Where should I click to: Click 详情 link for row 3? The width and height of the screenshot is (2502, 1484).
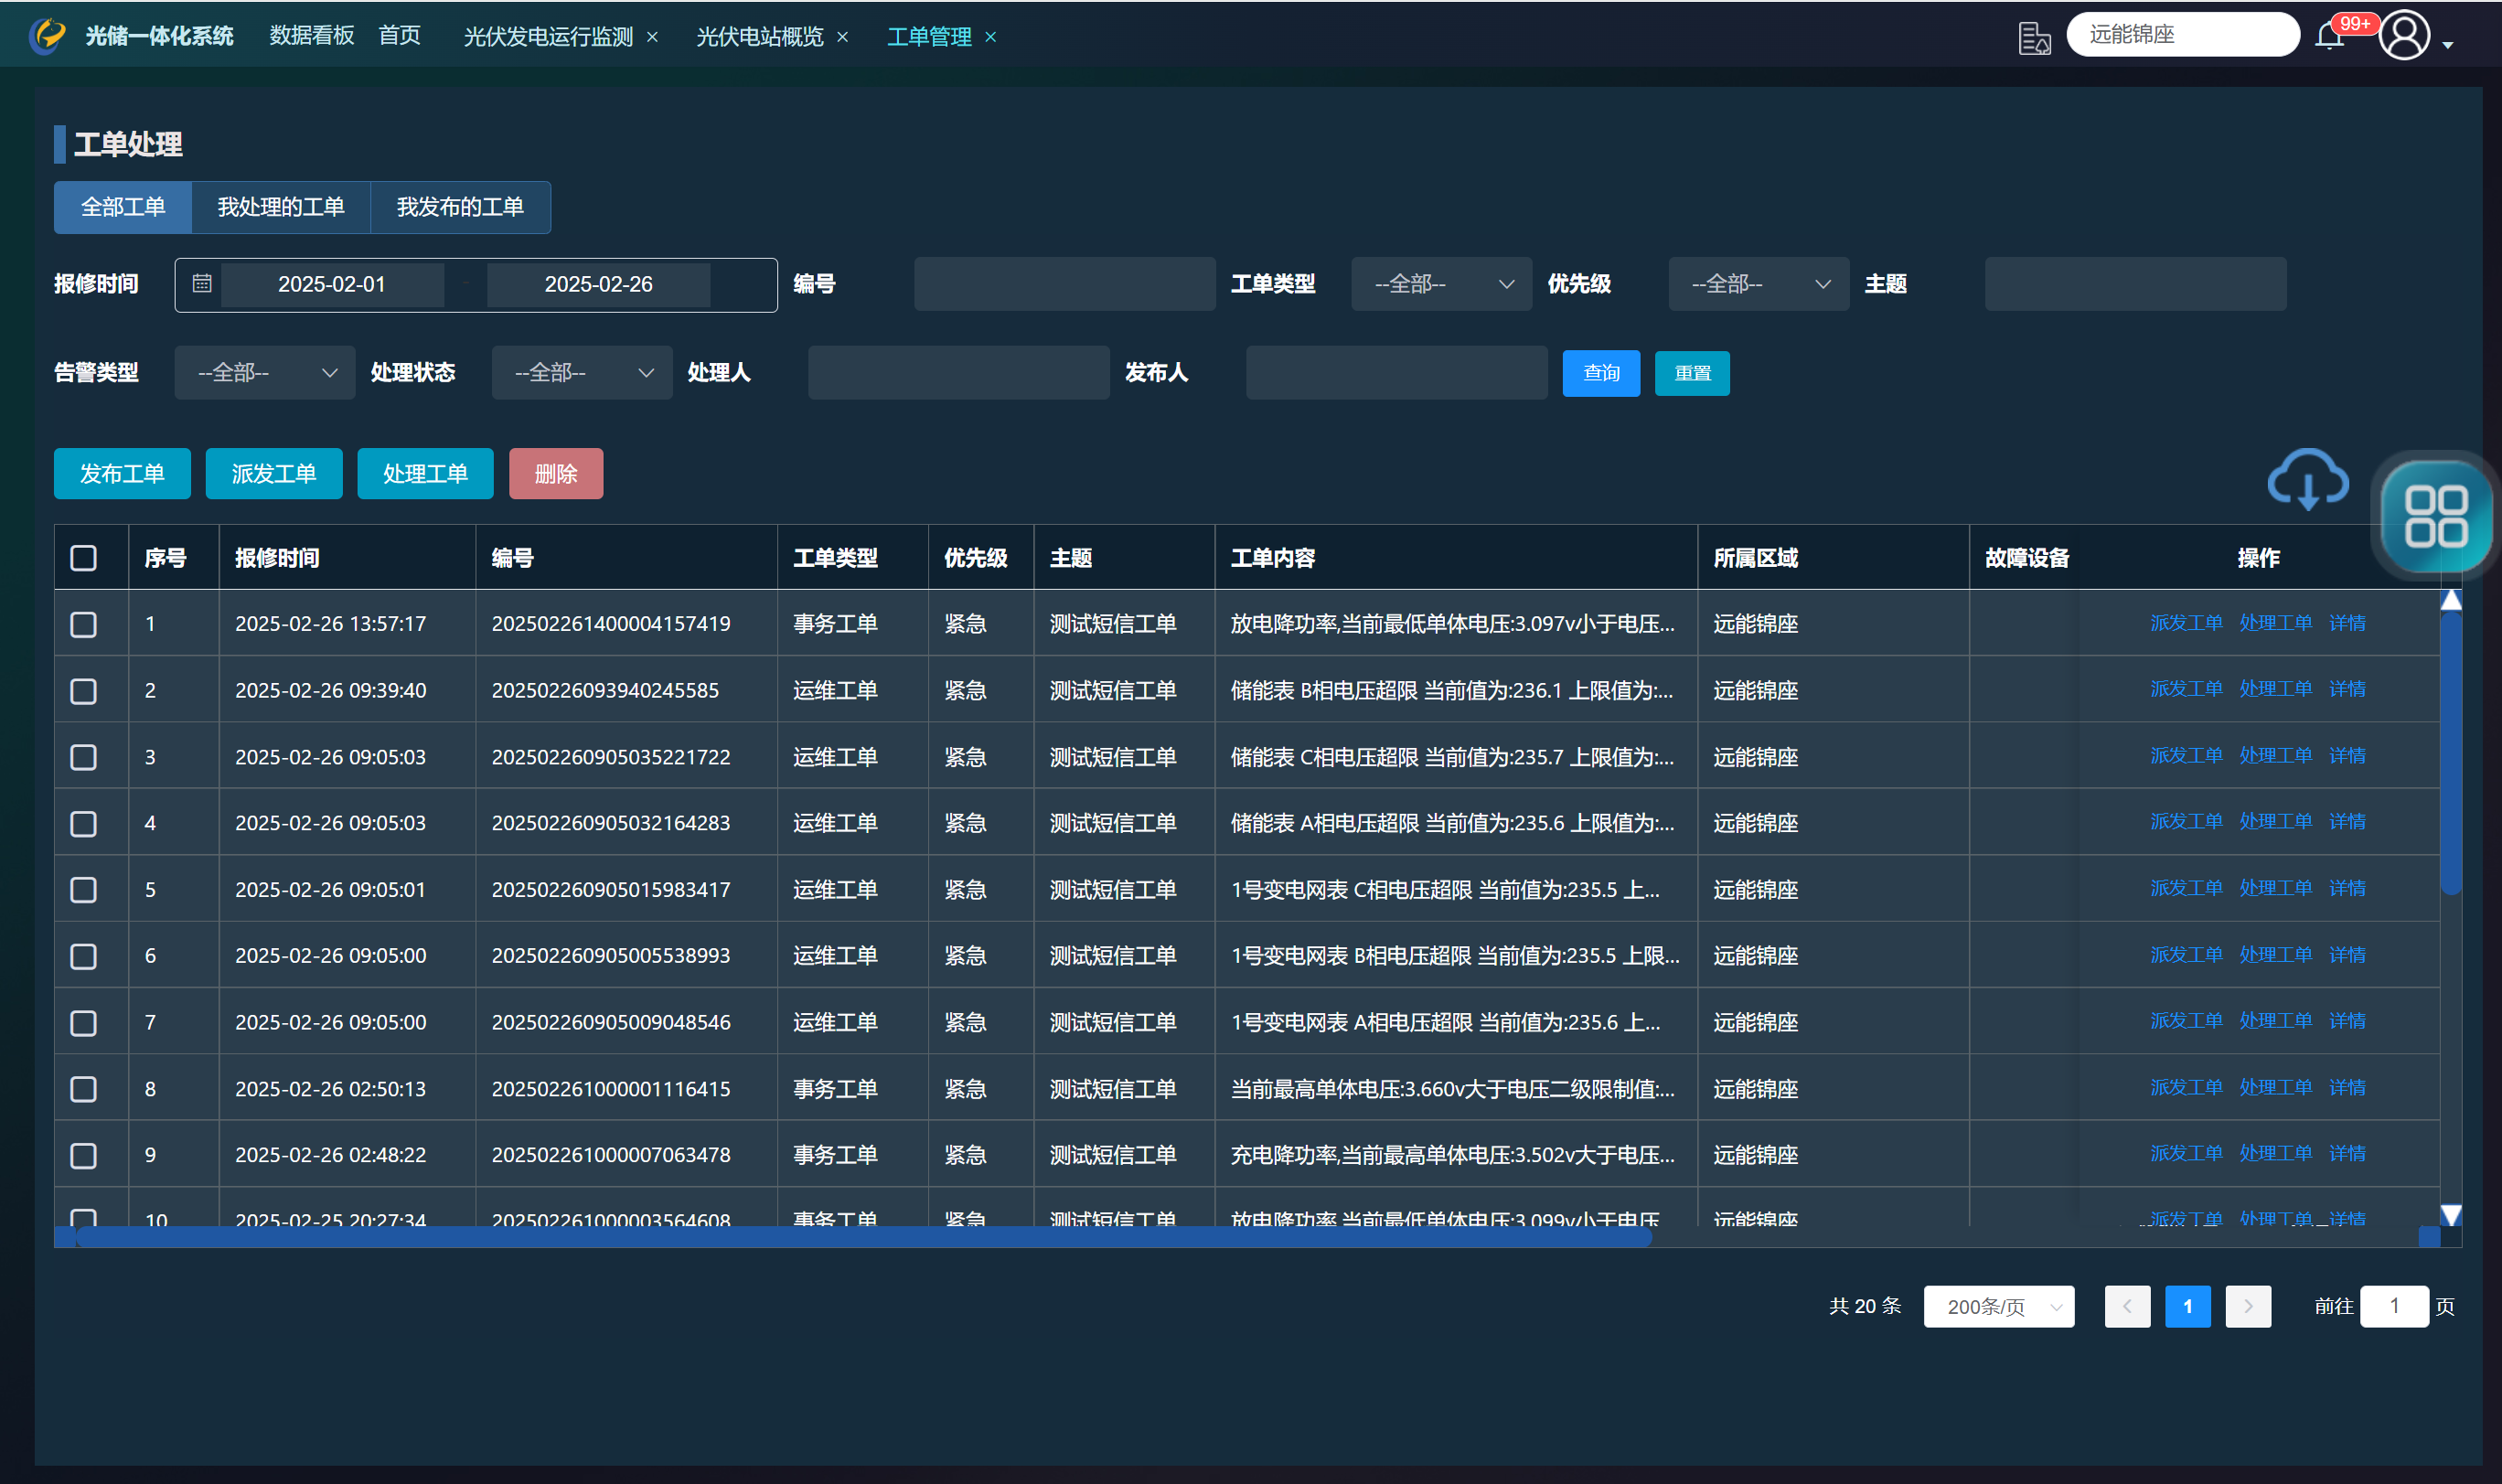tap(2346, 756)
